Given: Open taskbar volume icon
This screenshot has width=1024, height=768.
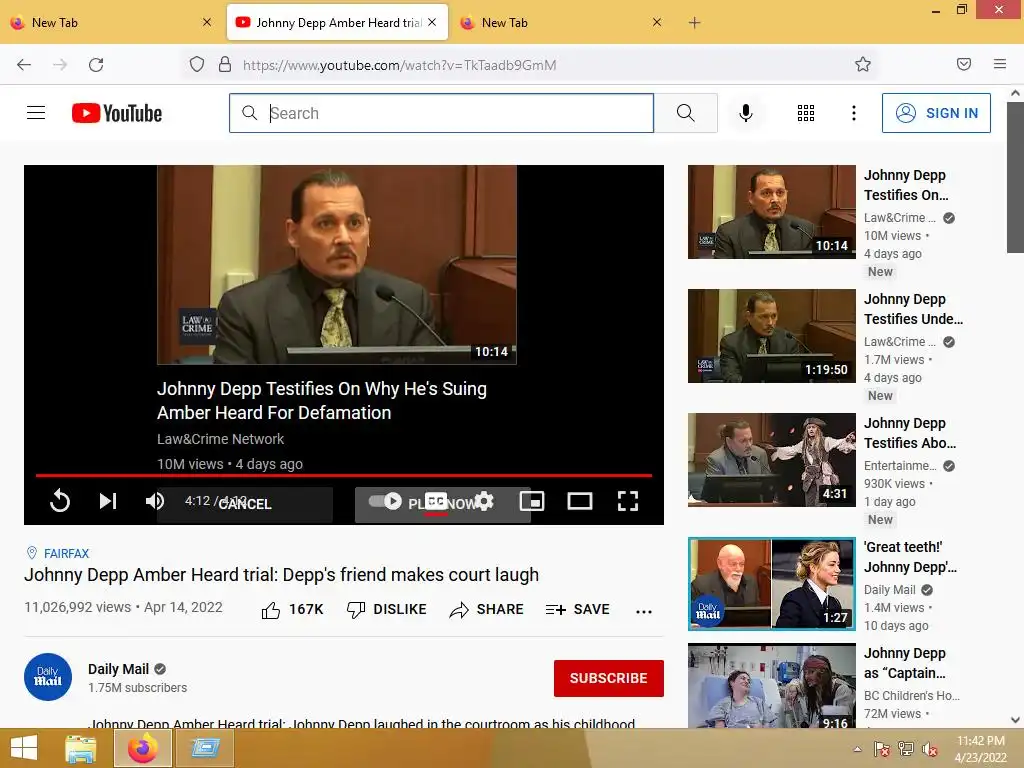Looking at the screenshot, I should (930, 749).
